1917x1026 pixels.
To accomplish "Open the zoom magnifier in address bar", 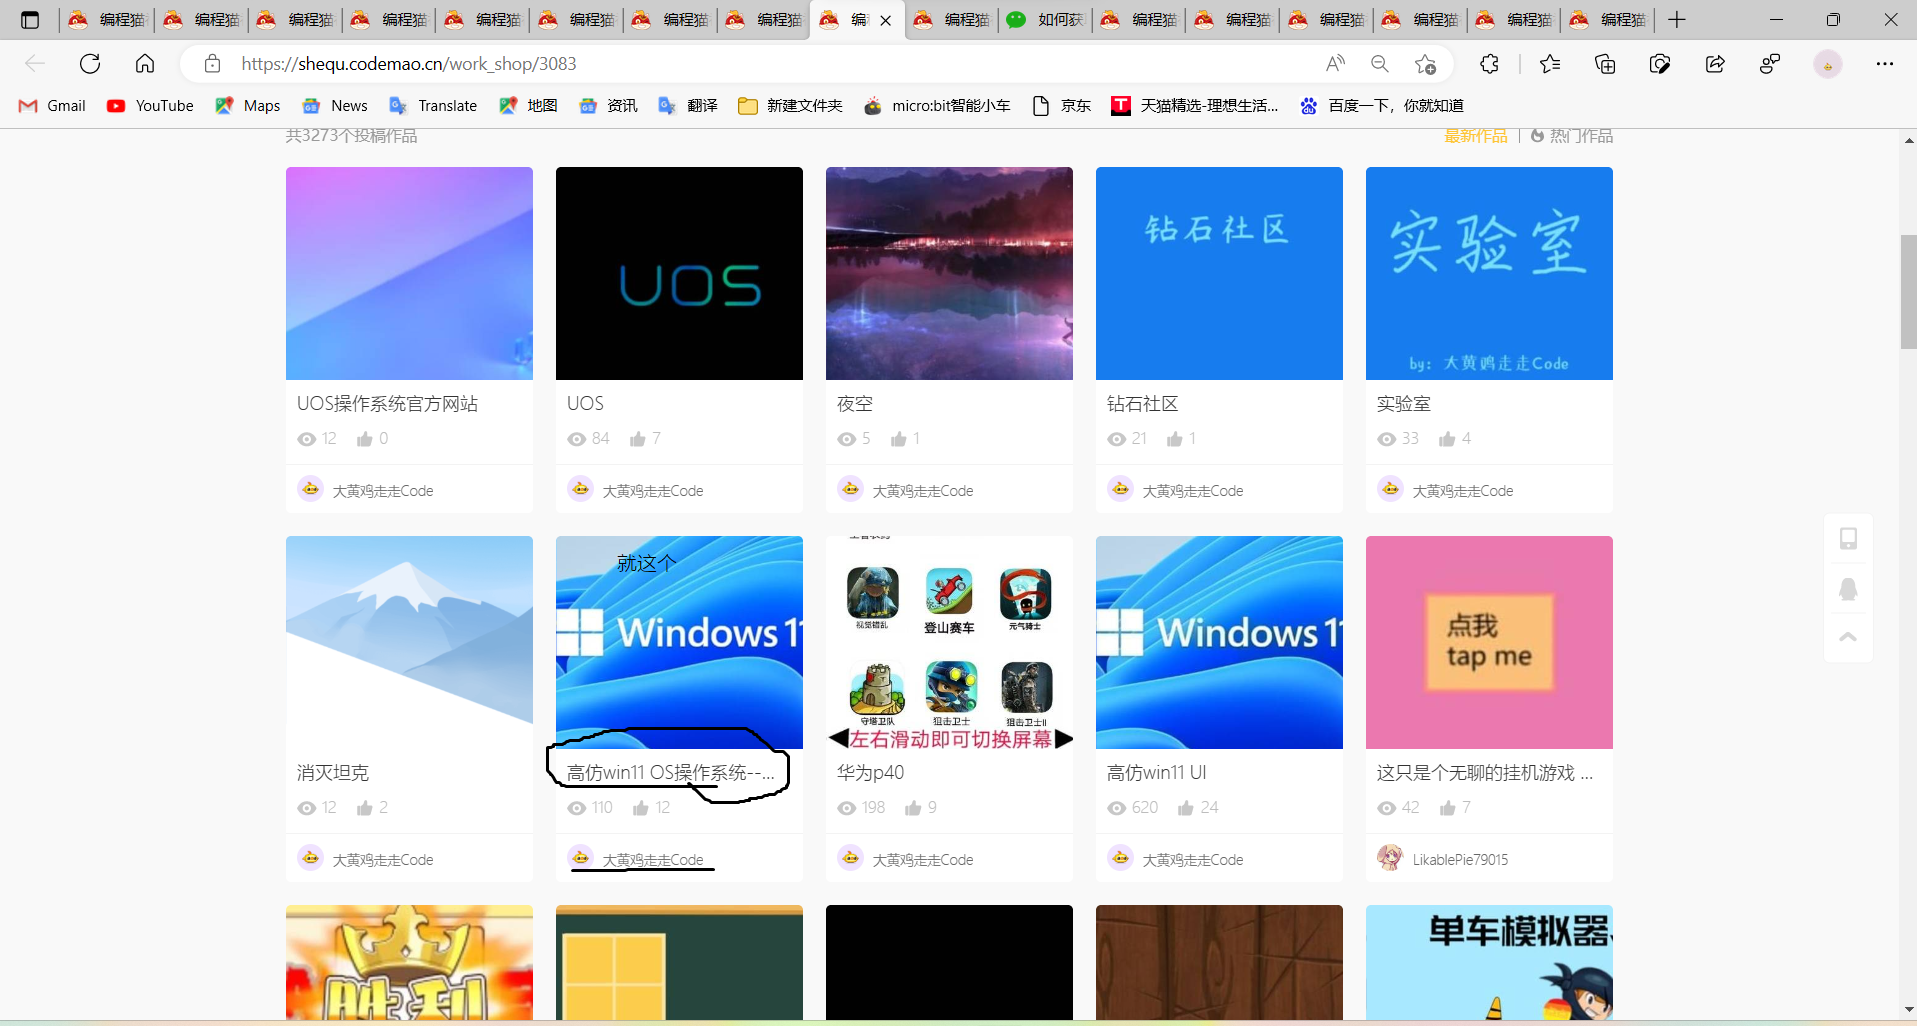I will [1380, 64].
